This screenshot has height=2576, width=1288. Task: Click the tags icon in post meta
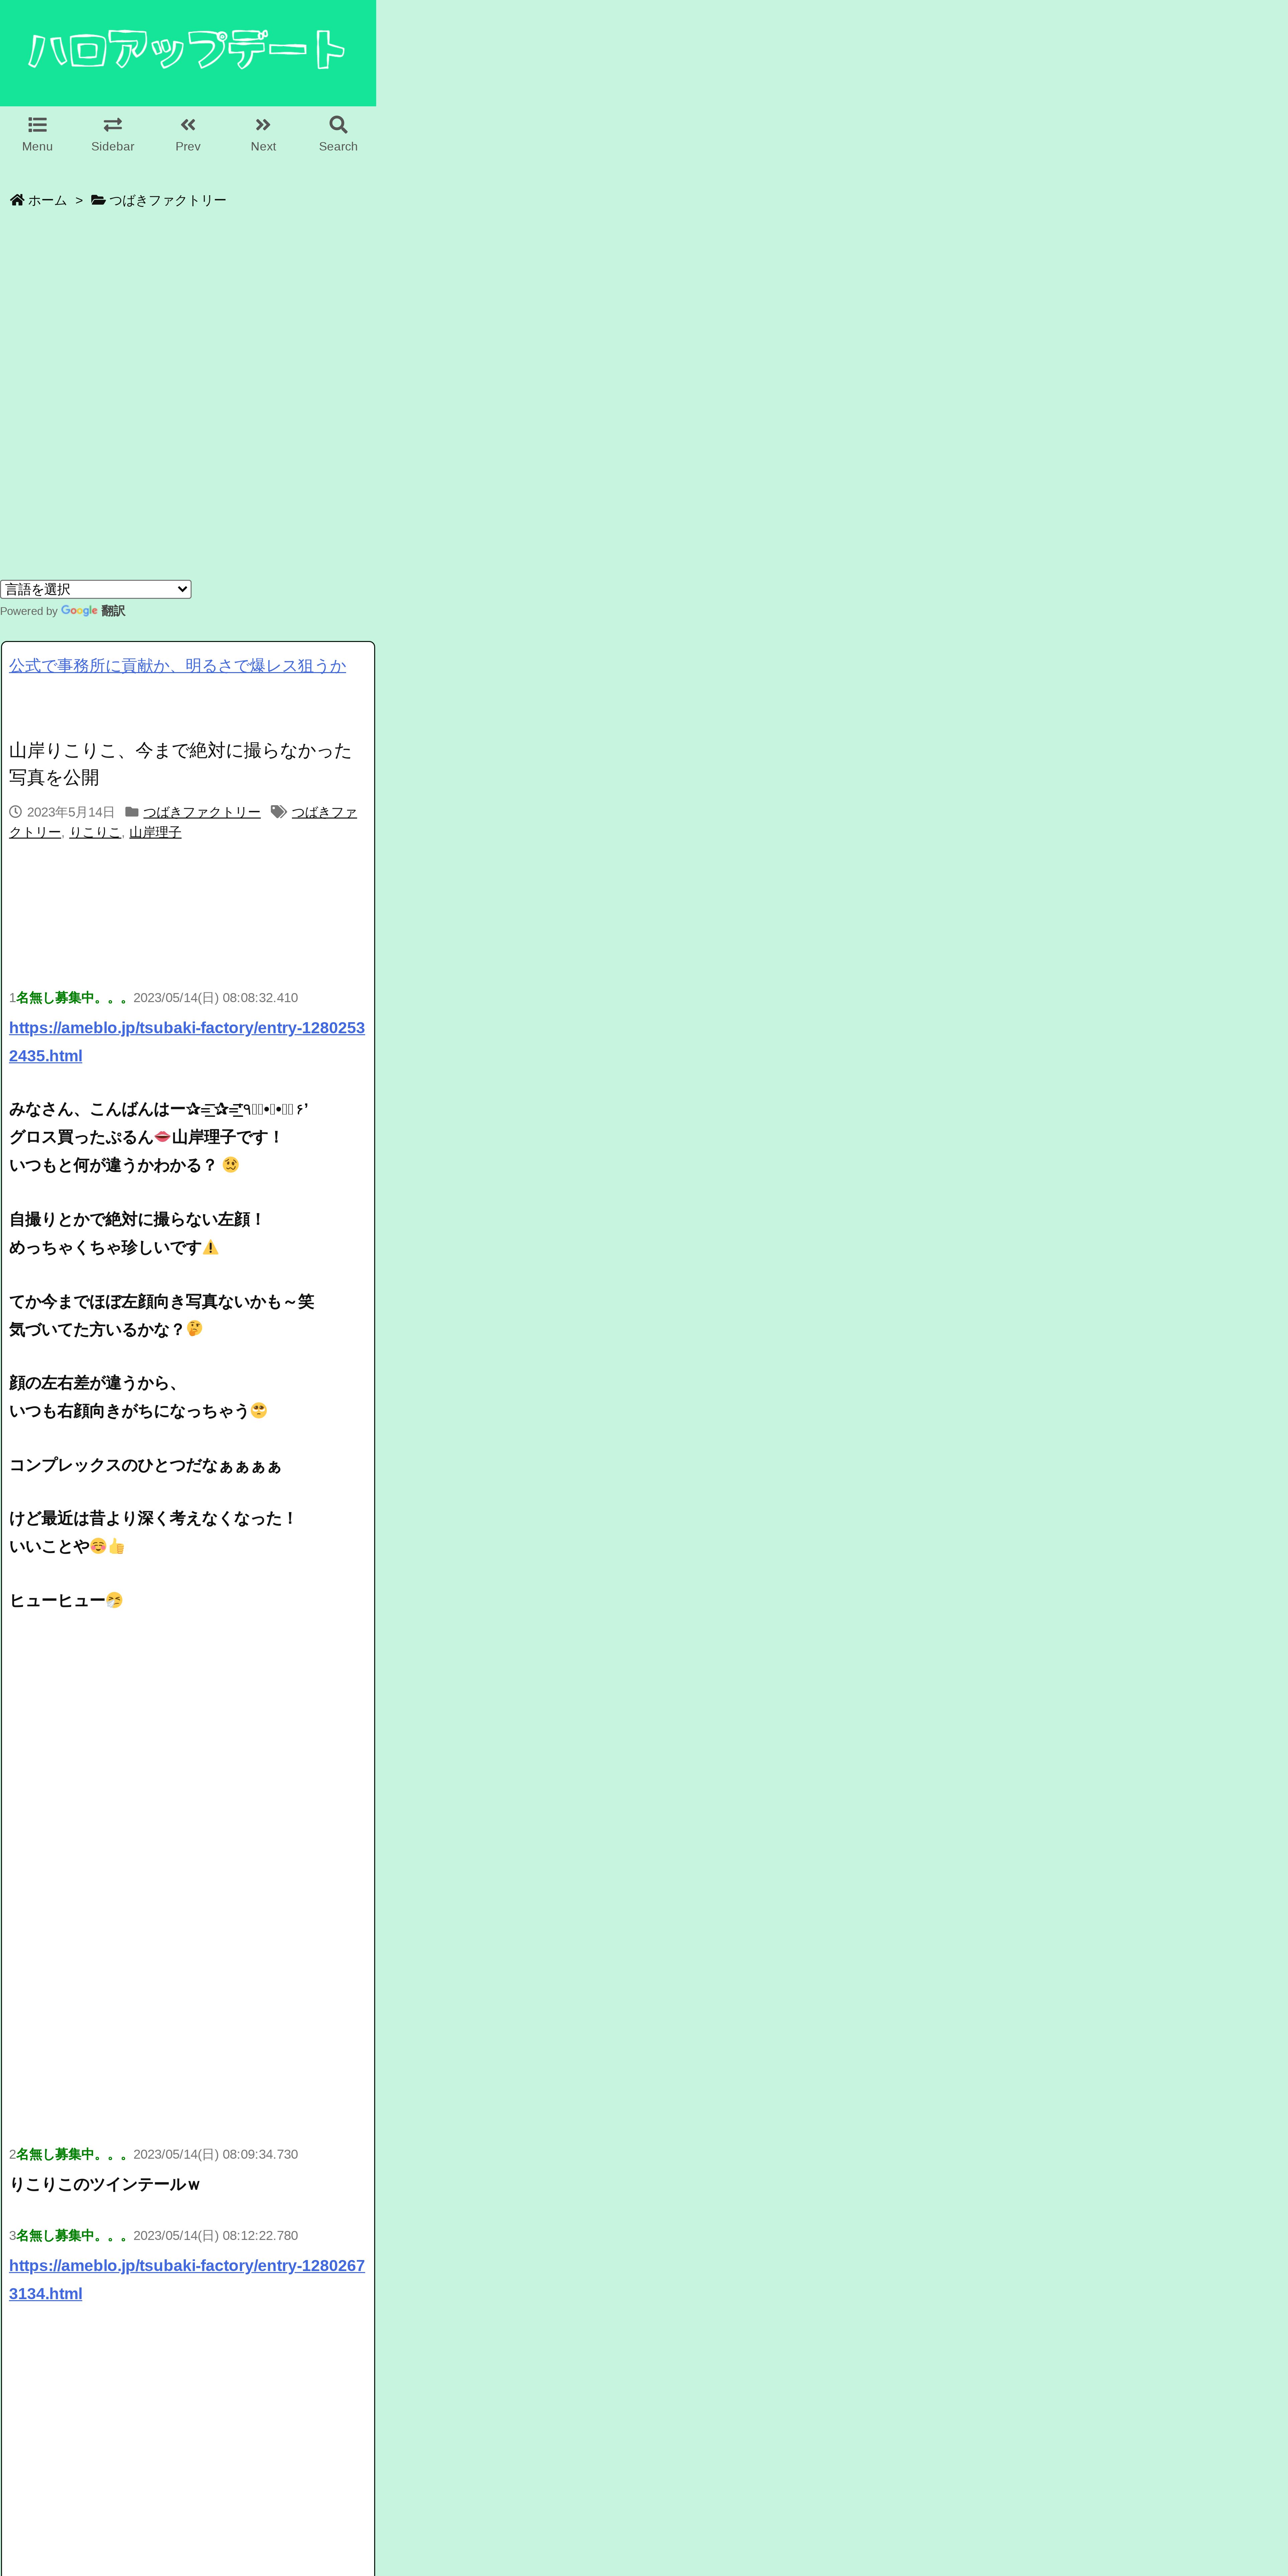279,812
